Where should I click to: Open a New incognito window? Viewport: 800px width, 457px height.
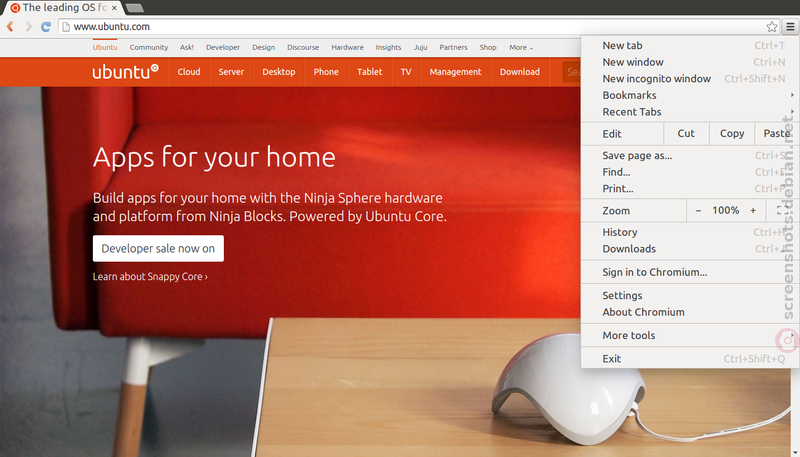click(690, 79)
